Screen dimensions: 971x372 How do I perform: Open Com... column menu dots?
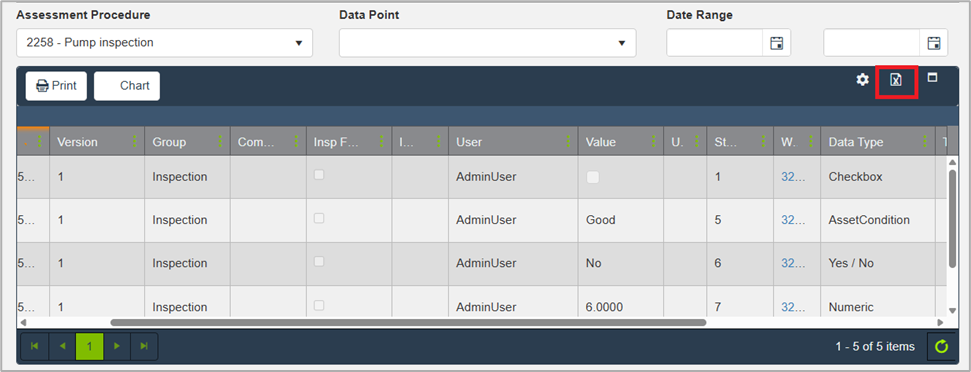[x=297, y=142]
